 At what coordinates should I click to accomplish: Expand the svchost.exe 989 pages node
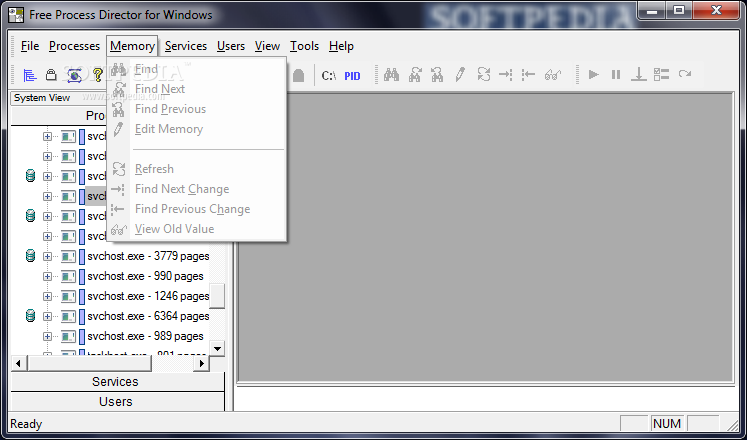(x=47, y=336)
